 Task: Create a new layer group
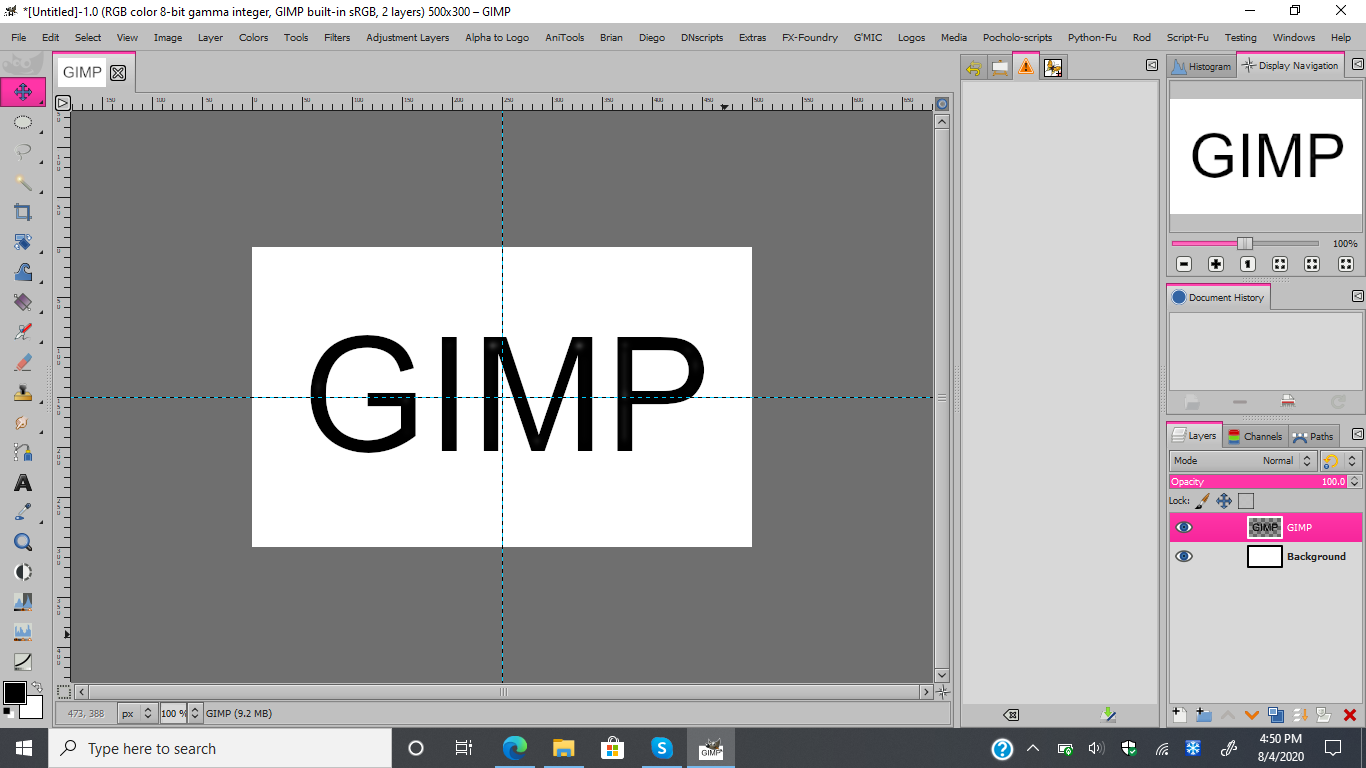coord(1203,714)
